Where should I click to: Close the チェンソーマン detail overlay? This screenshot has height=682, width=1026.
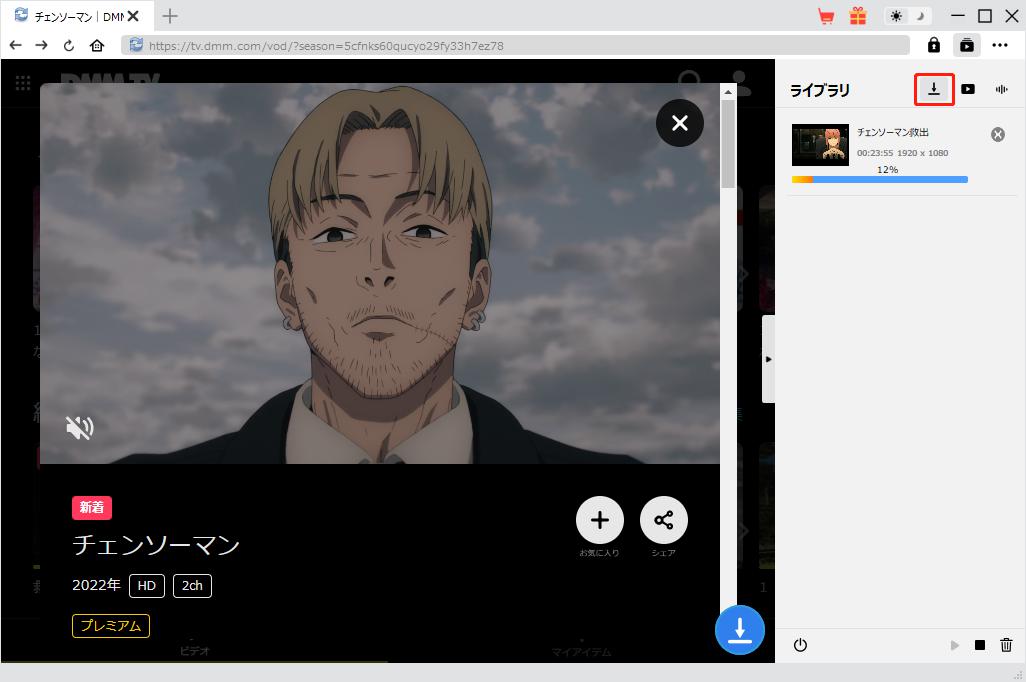[680, 123]
